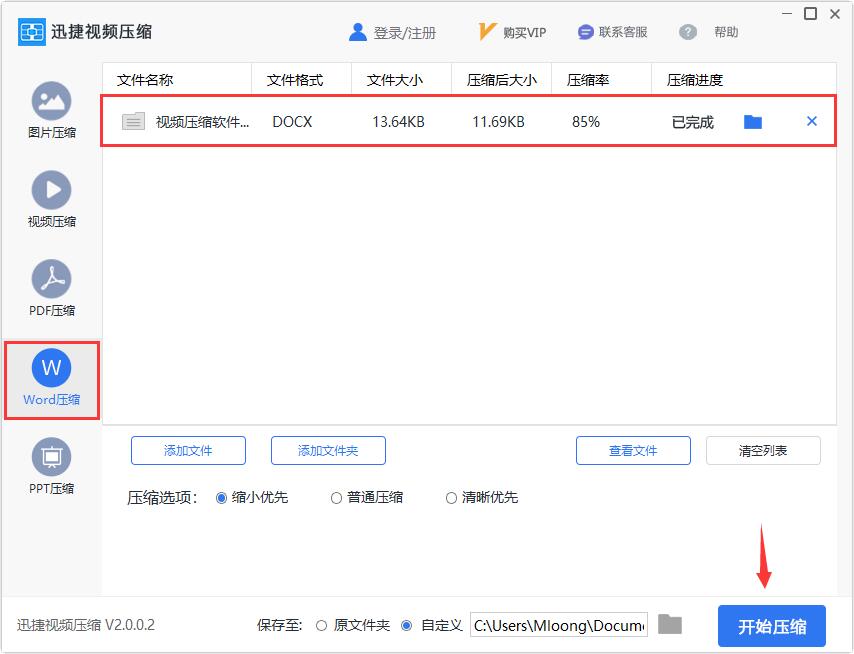The height and width of the screenshot is (654, 854).
Task: Click the VIP purchase icon
Action: click(486, 32)
